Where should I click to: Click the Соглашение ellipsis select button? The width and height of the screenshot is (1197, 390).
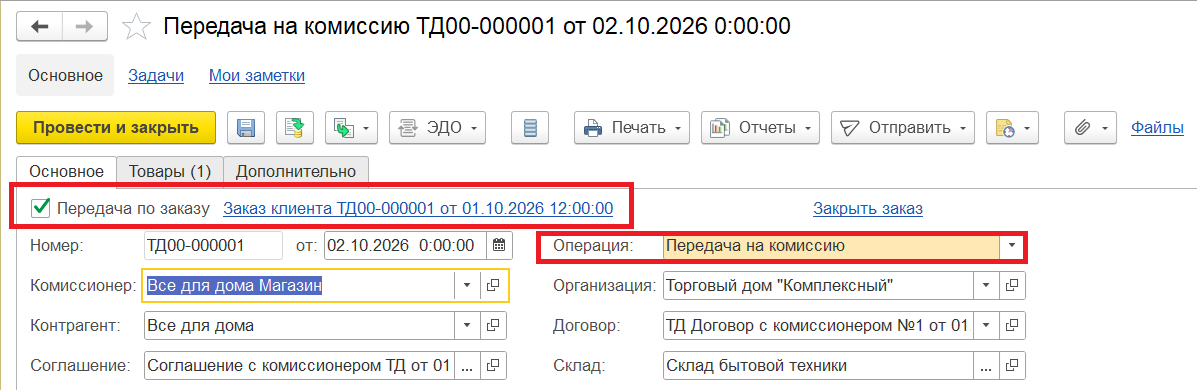tap(466, 366)
